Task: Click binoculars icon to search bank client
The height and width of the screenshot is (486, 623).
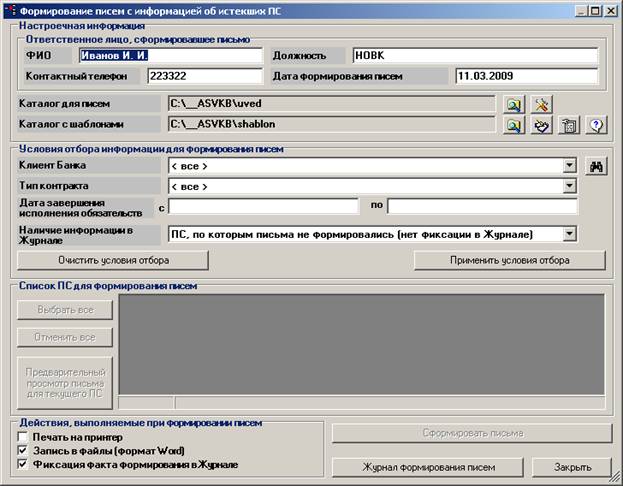Action: pyautogui.click(x=597, y=167)
